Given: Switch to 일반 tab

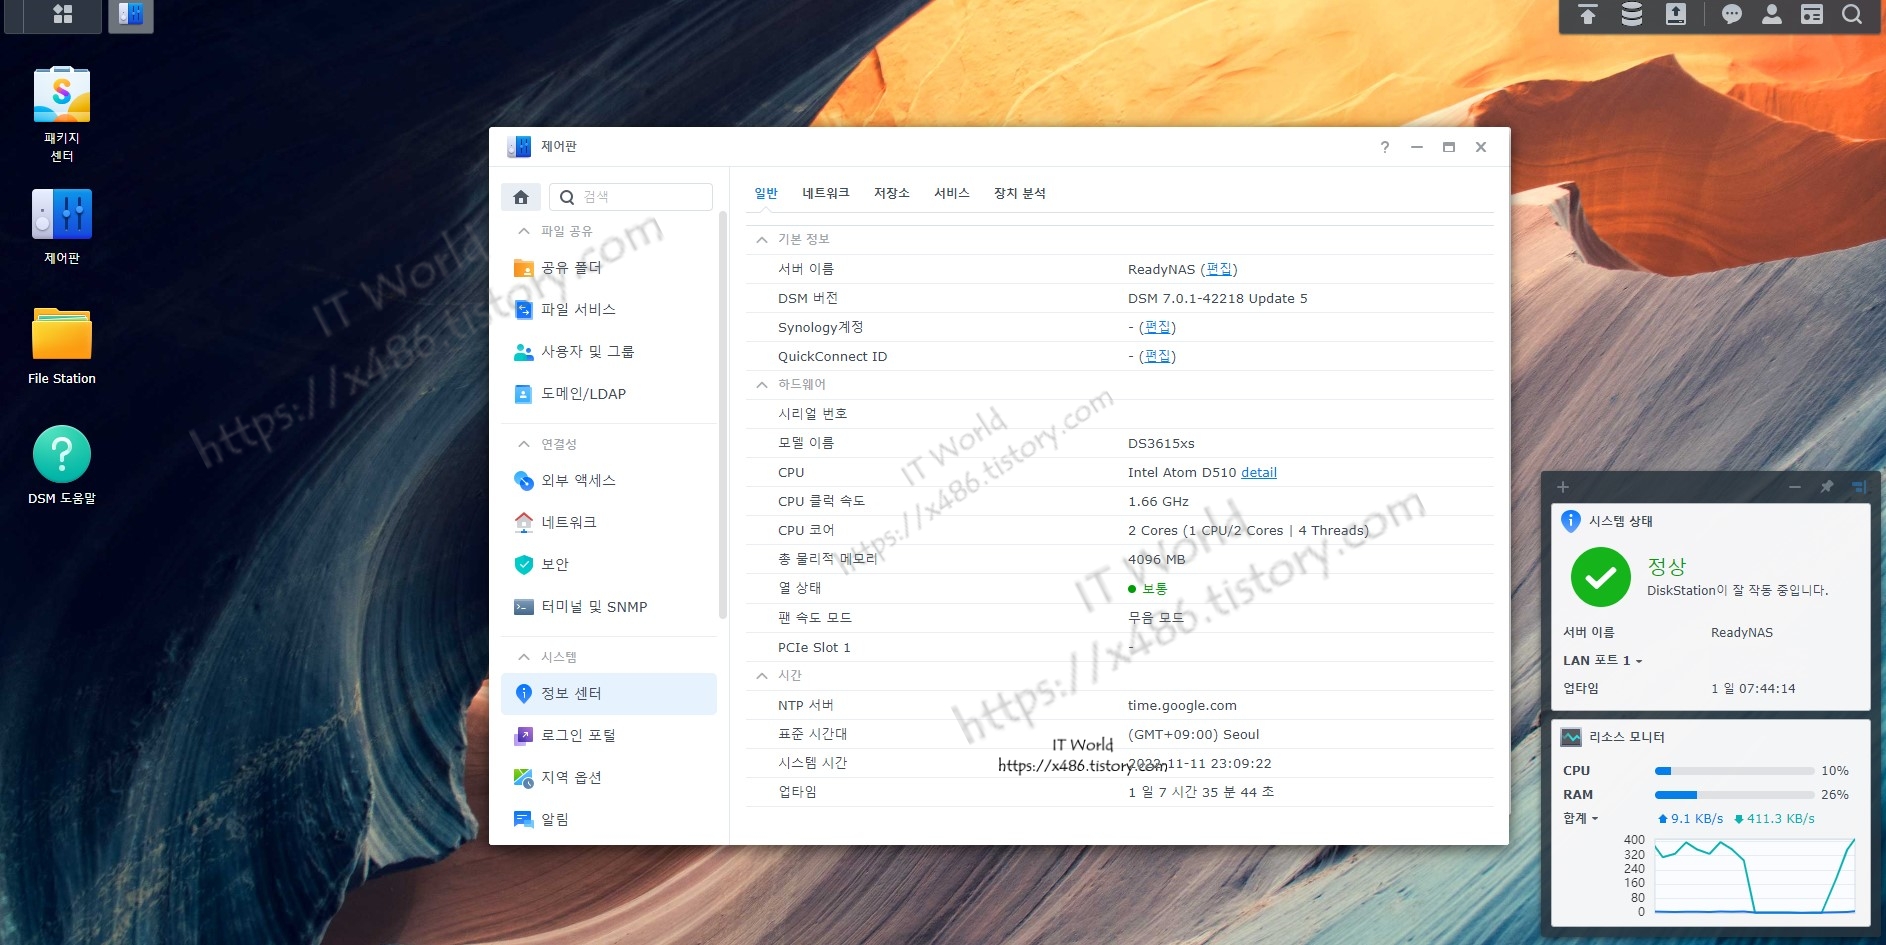Looking at the screenshot, I should coord(766,194).
